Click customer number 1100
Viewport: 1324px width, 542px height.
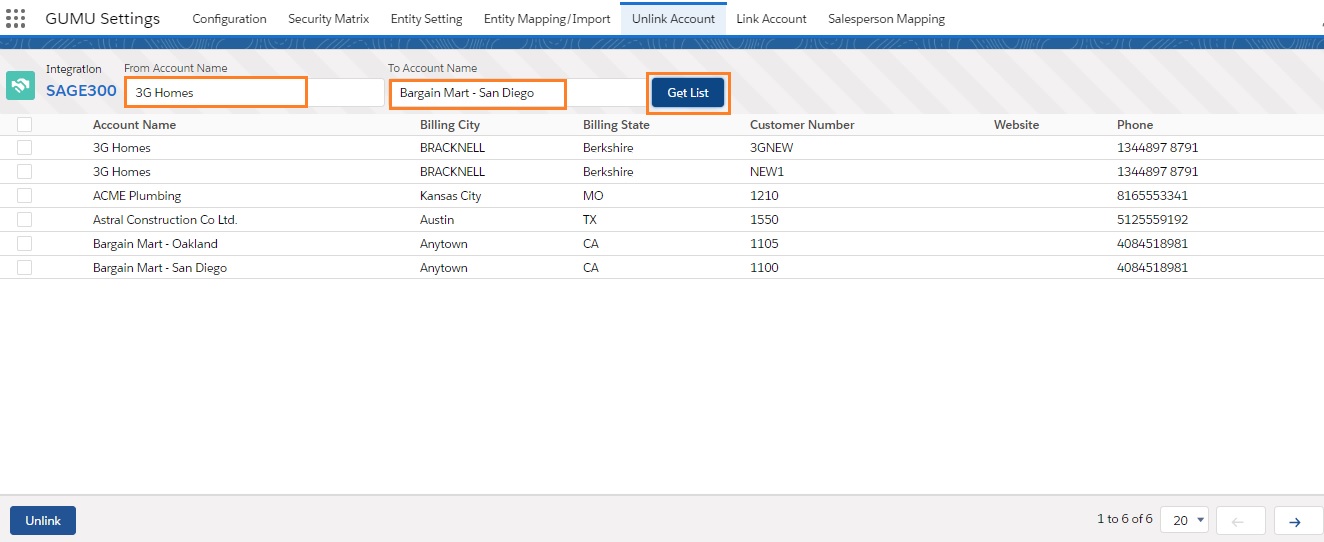764,268
